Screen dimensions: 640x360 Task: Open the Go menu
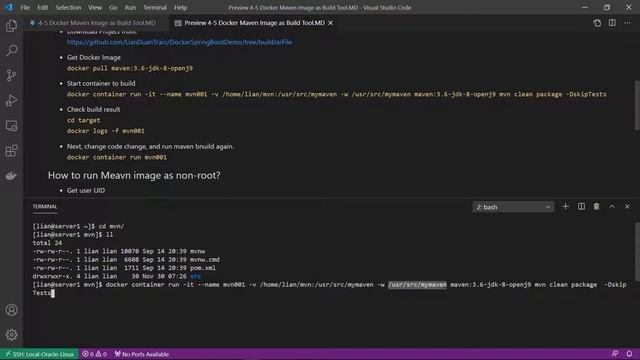113,7
